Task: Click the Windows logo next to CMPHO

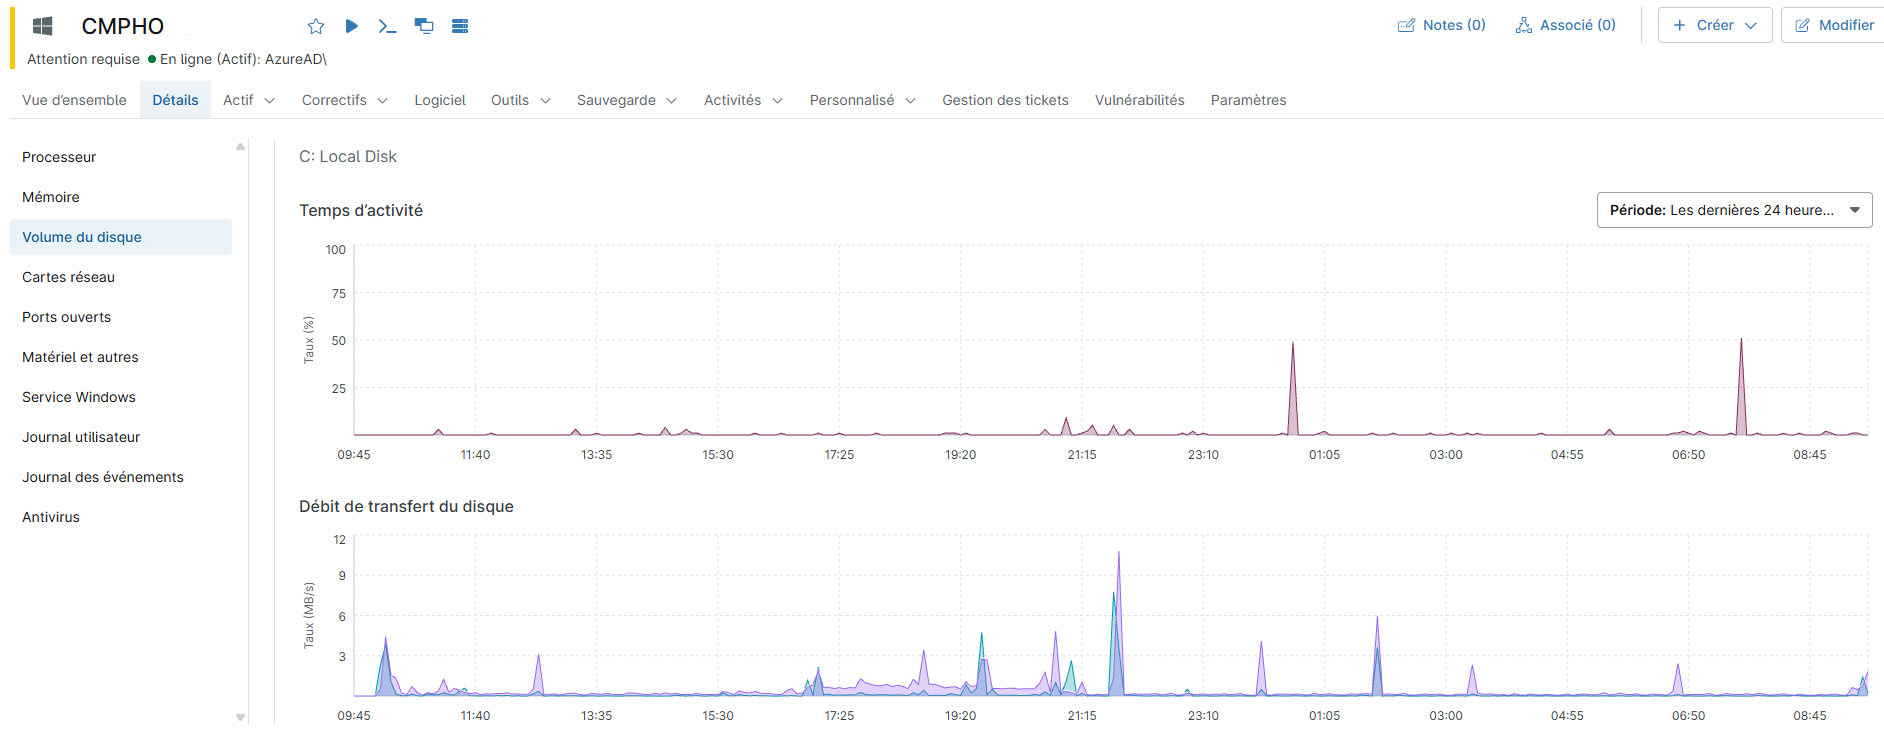Action: tap(42, 26)
